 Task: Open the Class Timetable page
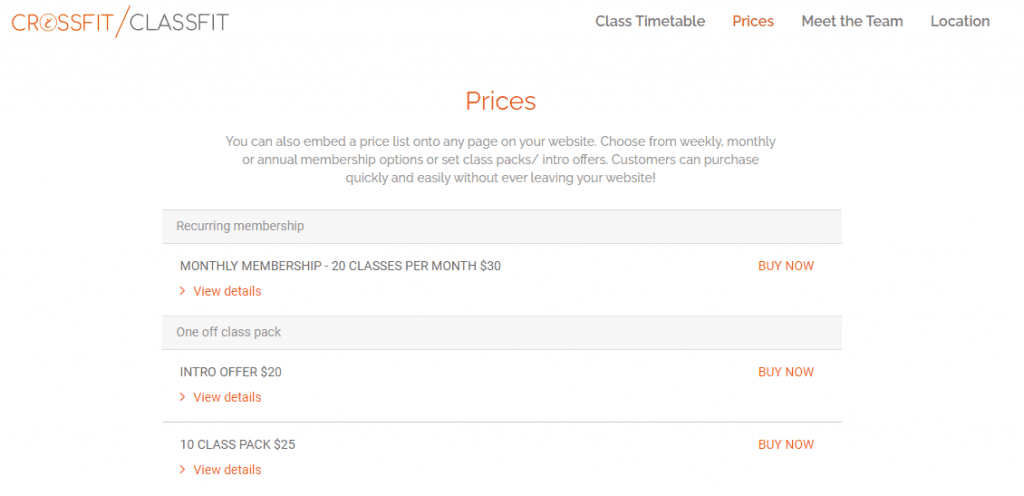tap(650, 21)
